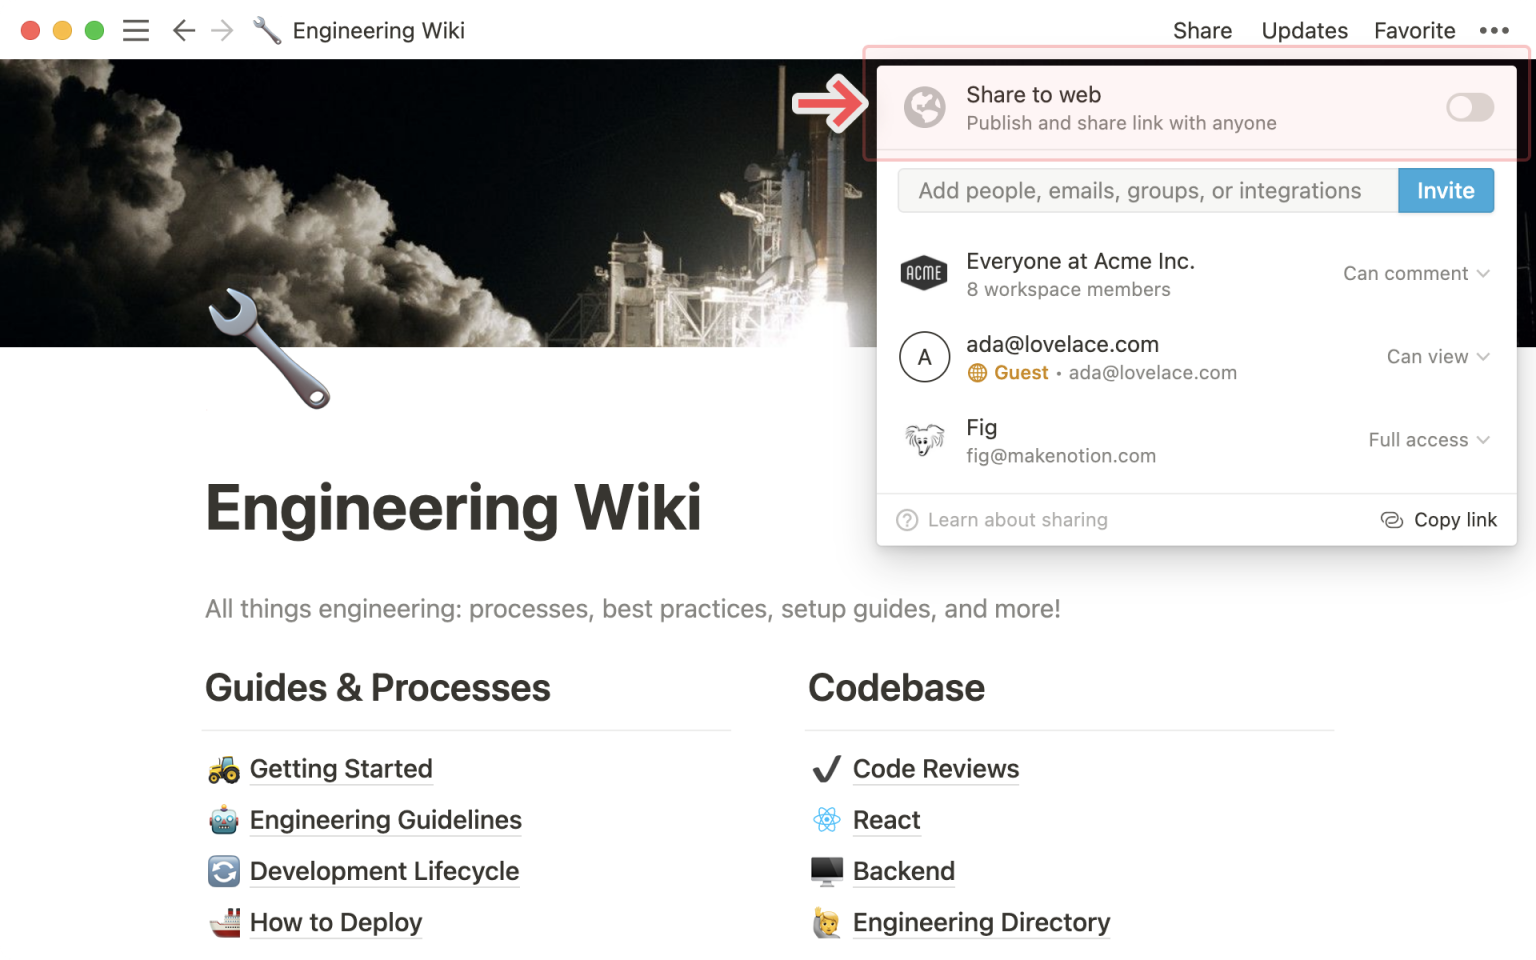
Task: Click Favorite in the top bar
Action: pyautogui.click(x=1414, y=31)
